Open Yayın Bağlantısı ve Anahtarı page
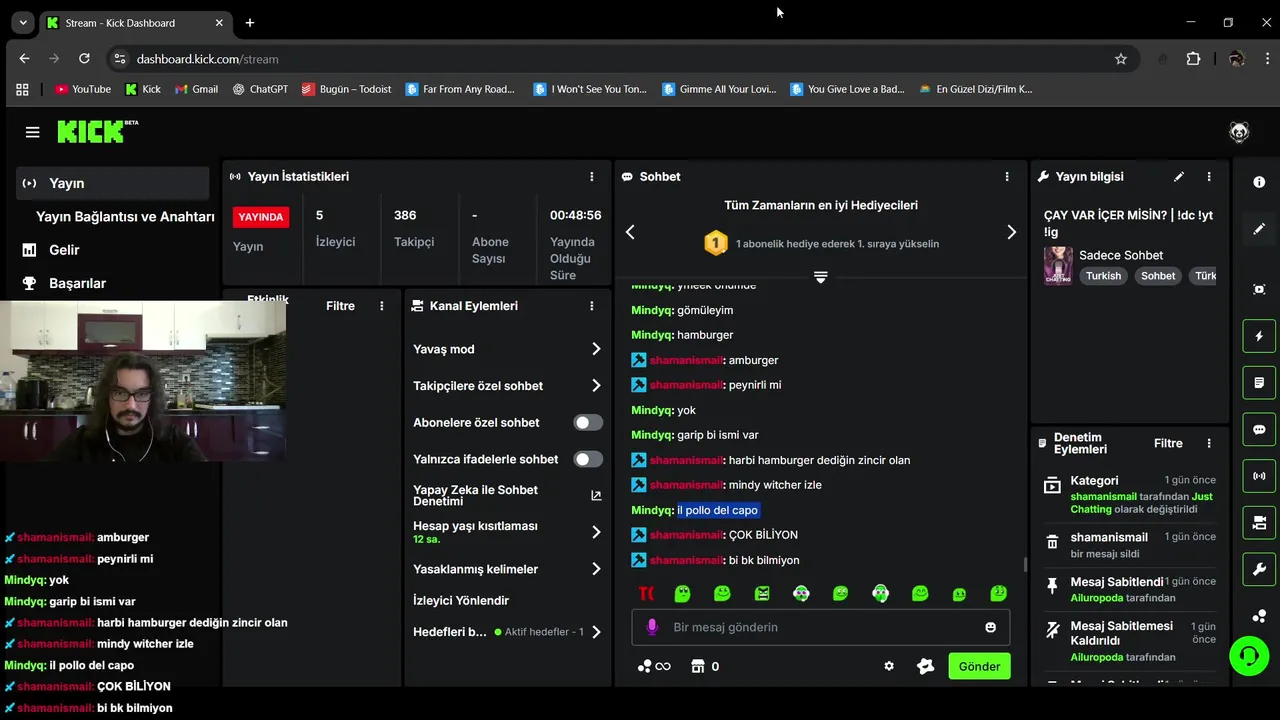Screen dimensions: 1280x720 click(125, 217)
